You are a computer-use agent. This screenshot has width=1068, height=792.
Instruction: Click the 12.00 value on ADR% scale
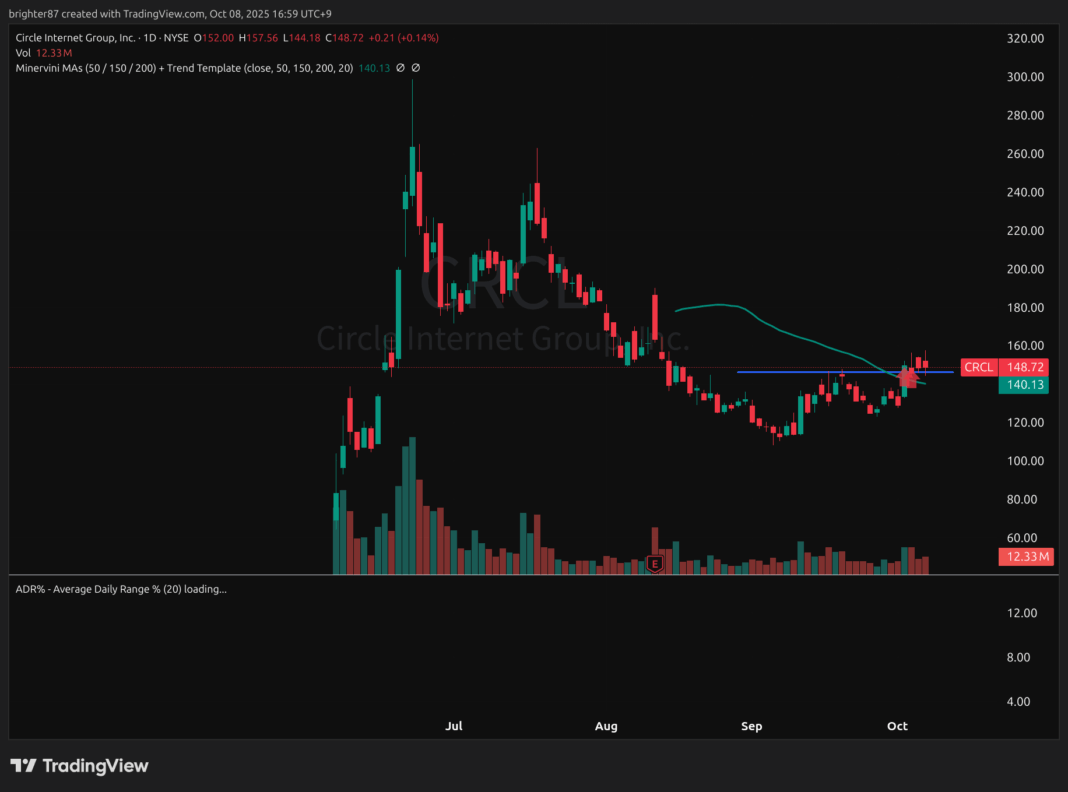coord(1023,613)
